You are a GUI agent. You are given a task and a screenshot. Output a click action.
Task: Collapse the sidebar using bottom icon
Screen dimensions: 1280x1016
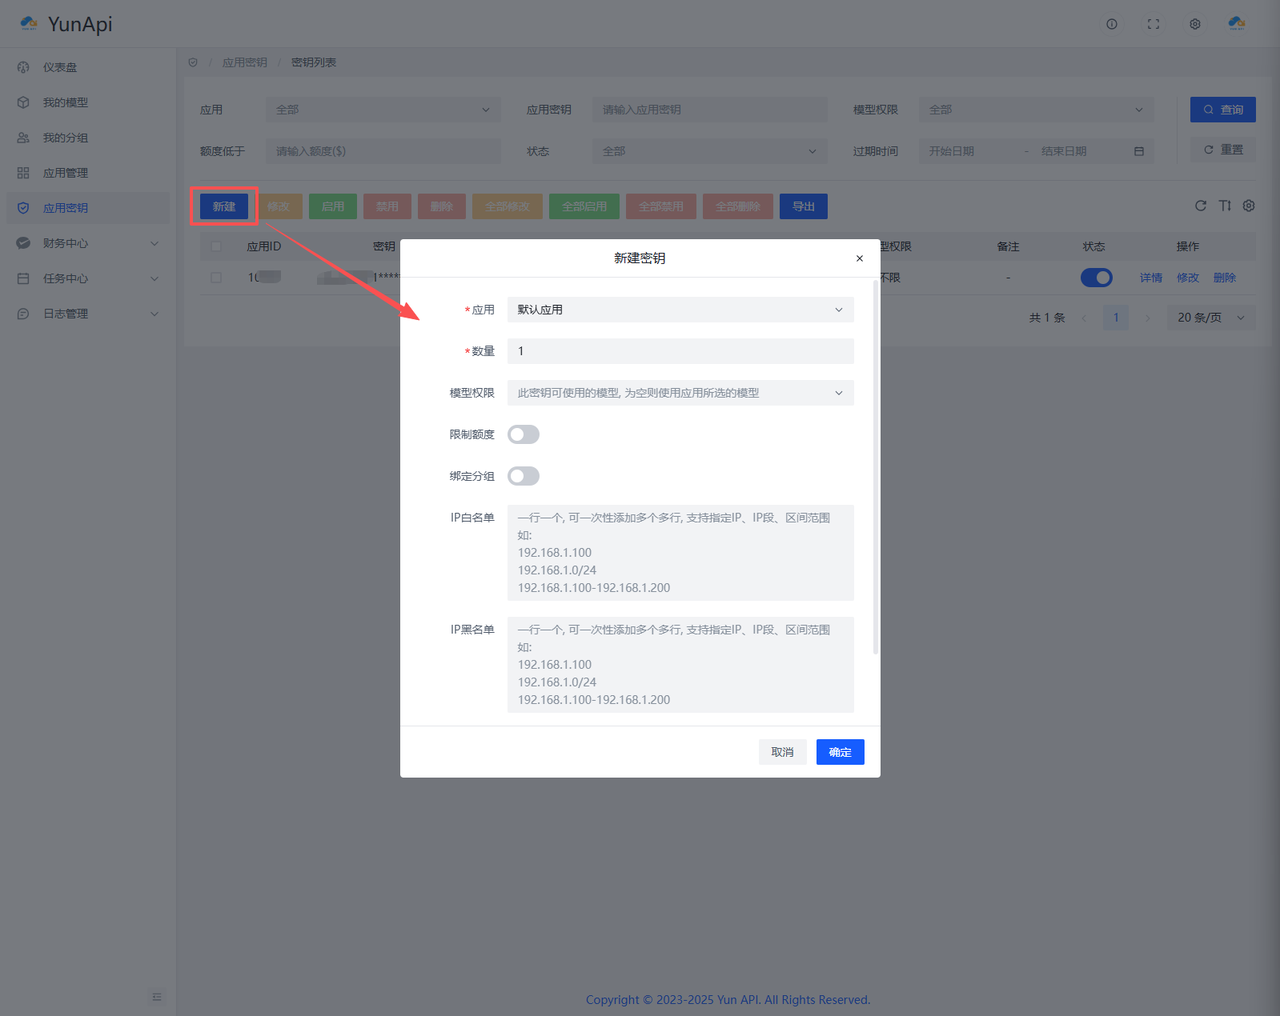pos(157,997)
